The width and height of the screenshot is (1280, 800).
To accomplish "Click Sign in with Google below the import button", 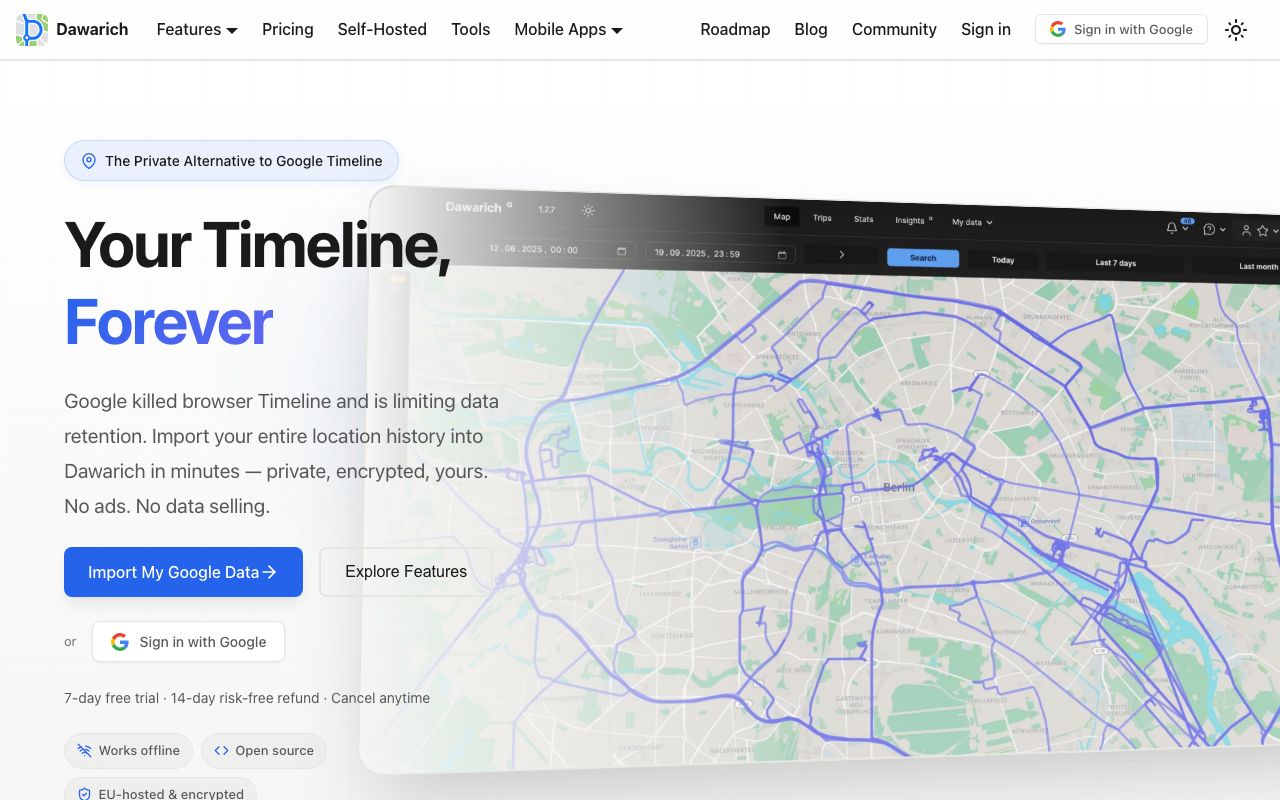I will pyautogui.click(x=188, y=642).
